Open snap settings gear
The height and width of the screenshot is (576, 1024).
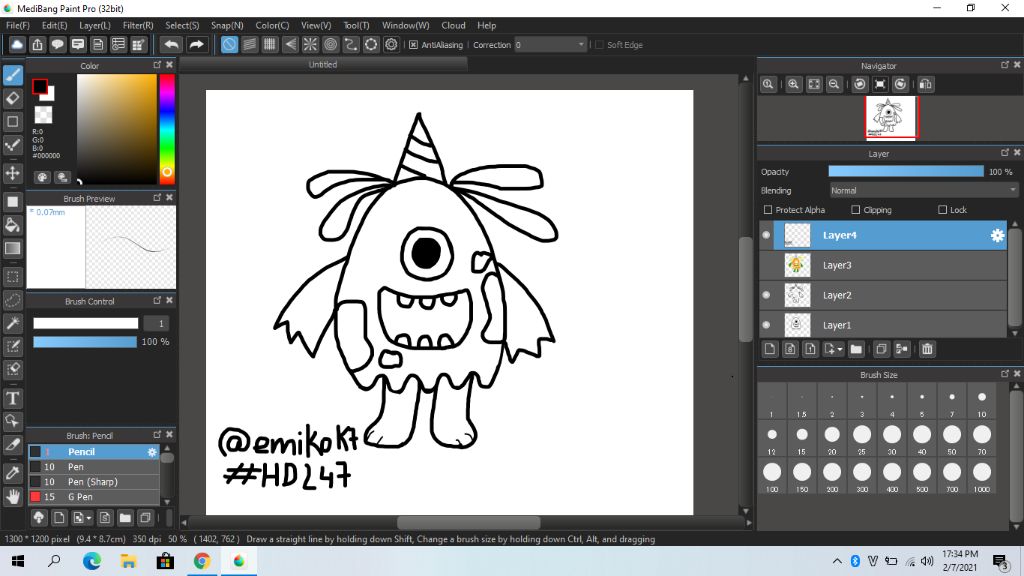tap(391, 44)
